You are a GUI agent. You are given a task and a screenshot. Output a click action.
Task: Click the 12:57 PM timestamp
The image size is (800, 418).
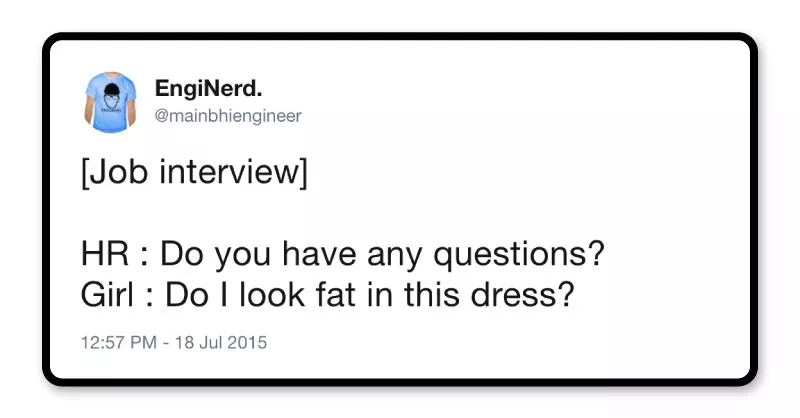pos(118,342)
